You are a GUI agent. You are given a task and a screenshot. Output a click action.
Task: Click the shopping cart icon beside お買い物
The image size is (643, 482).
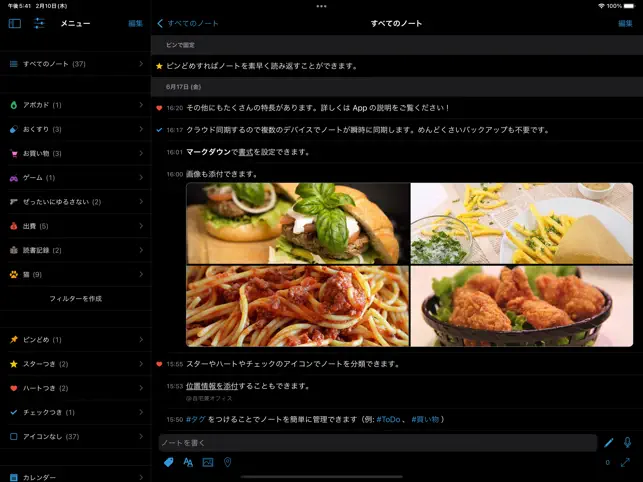click(14, 153)
